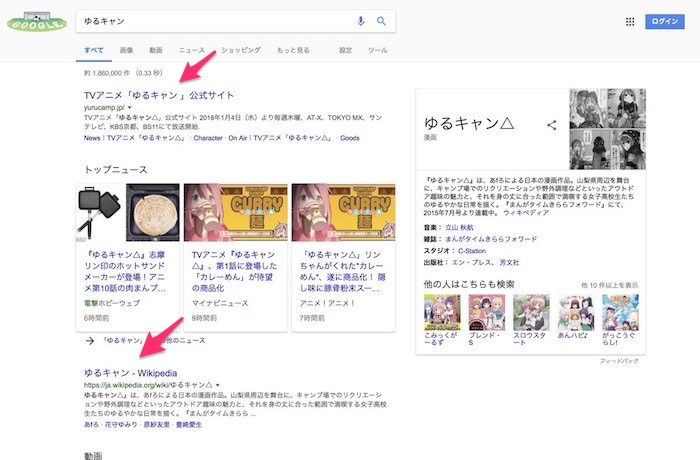Click the magnifying glass search icon
Image resolution: width=700 pixels, height=460 pixels.
[x=381, y=21]
